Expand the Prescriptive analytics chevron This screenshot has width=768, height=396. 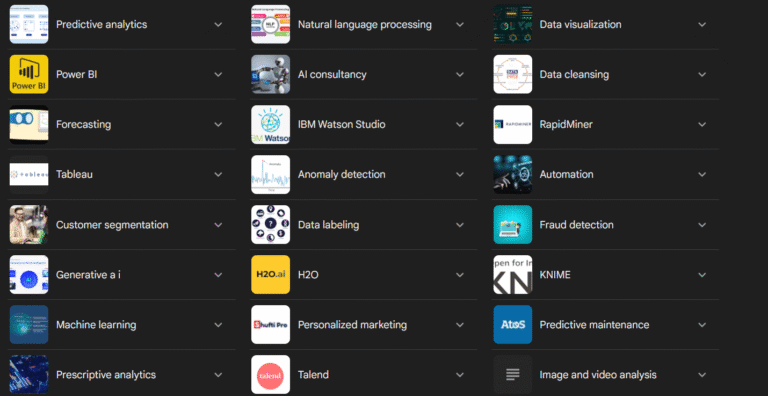coord(218,375)
